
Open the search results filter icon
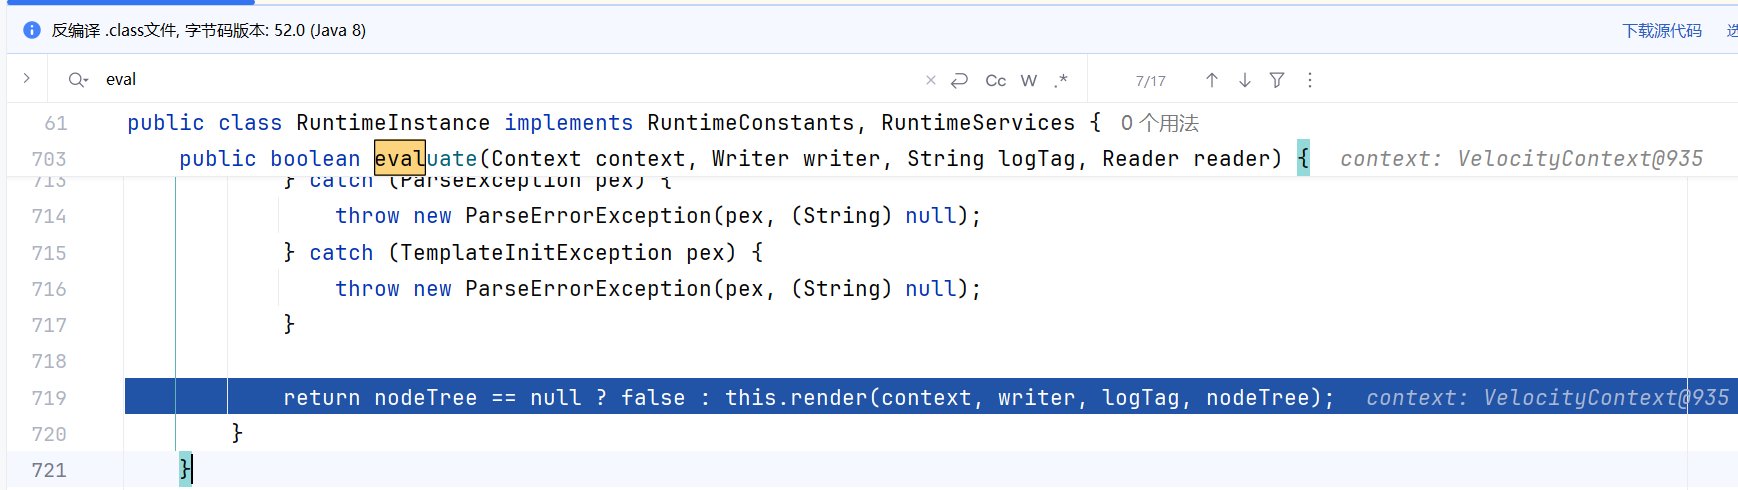(x=1277, y=80)
